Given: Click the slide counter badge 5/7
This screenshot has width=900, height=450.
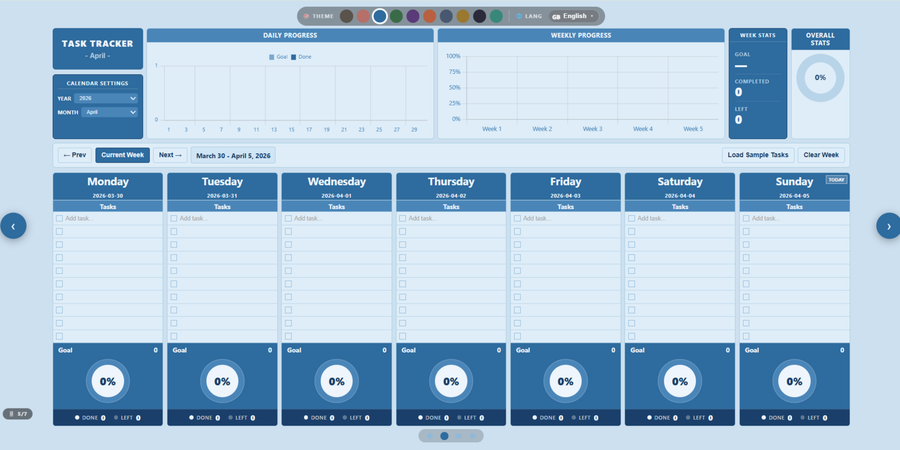Looking at the screenshot, I should pyautogui.click(x=18, y=413).
